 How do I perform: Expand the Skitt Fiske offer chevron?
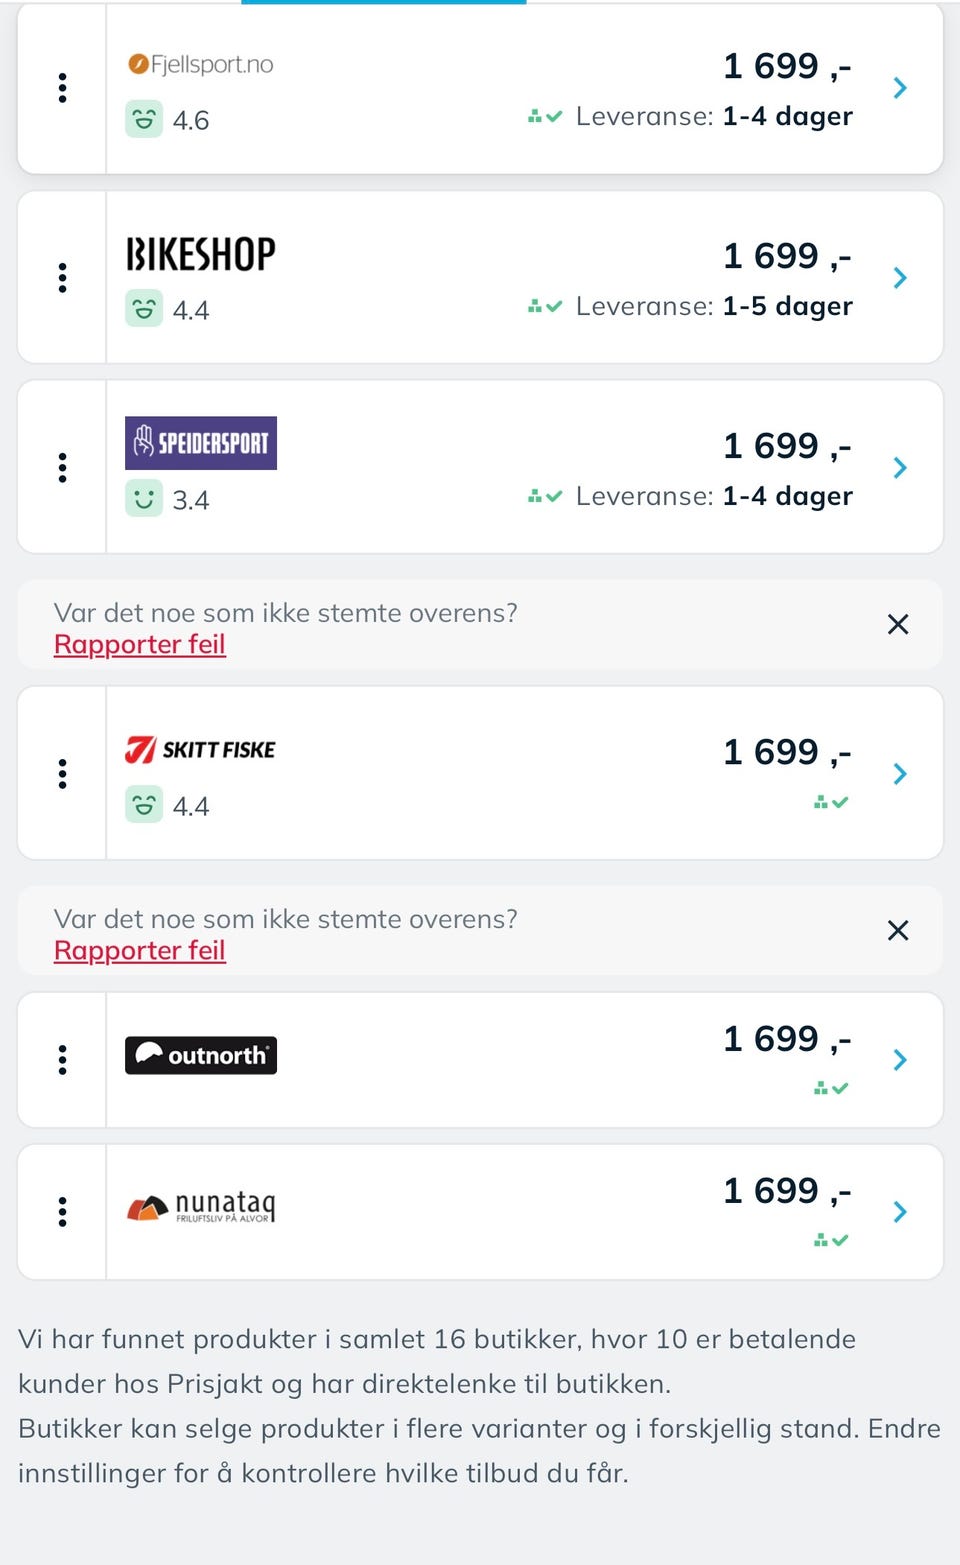900,774
